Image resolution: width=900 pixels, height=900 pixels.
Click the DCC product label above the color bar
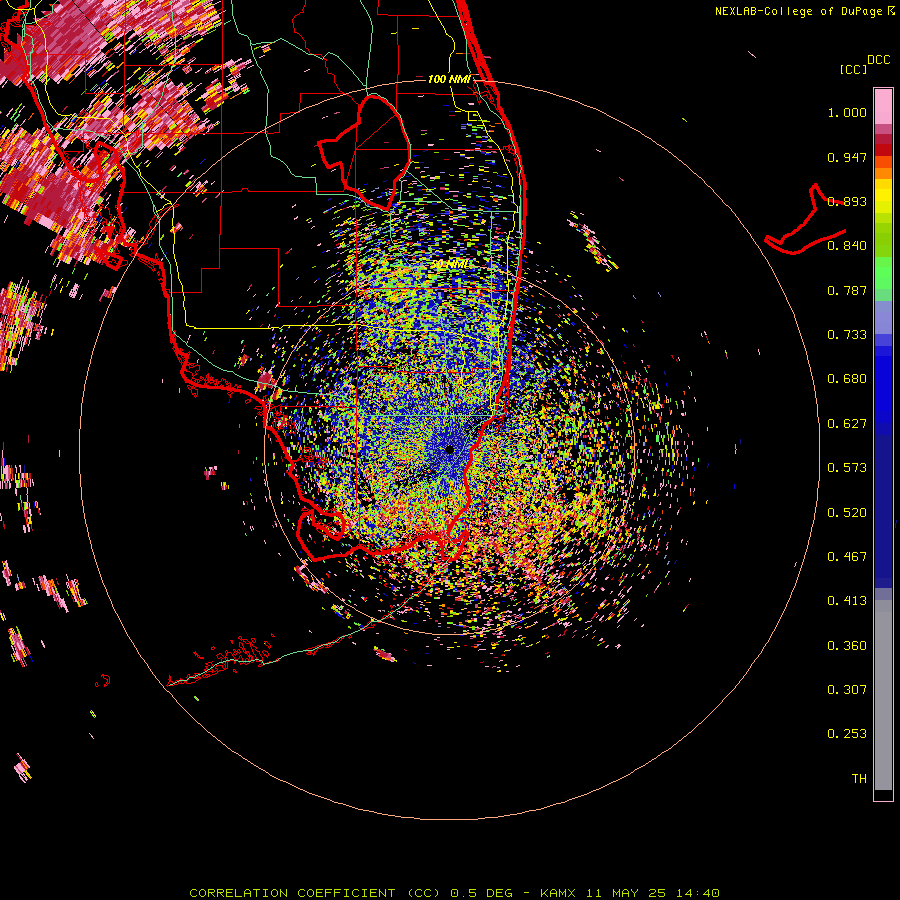879,60
